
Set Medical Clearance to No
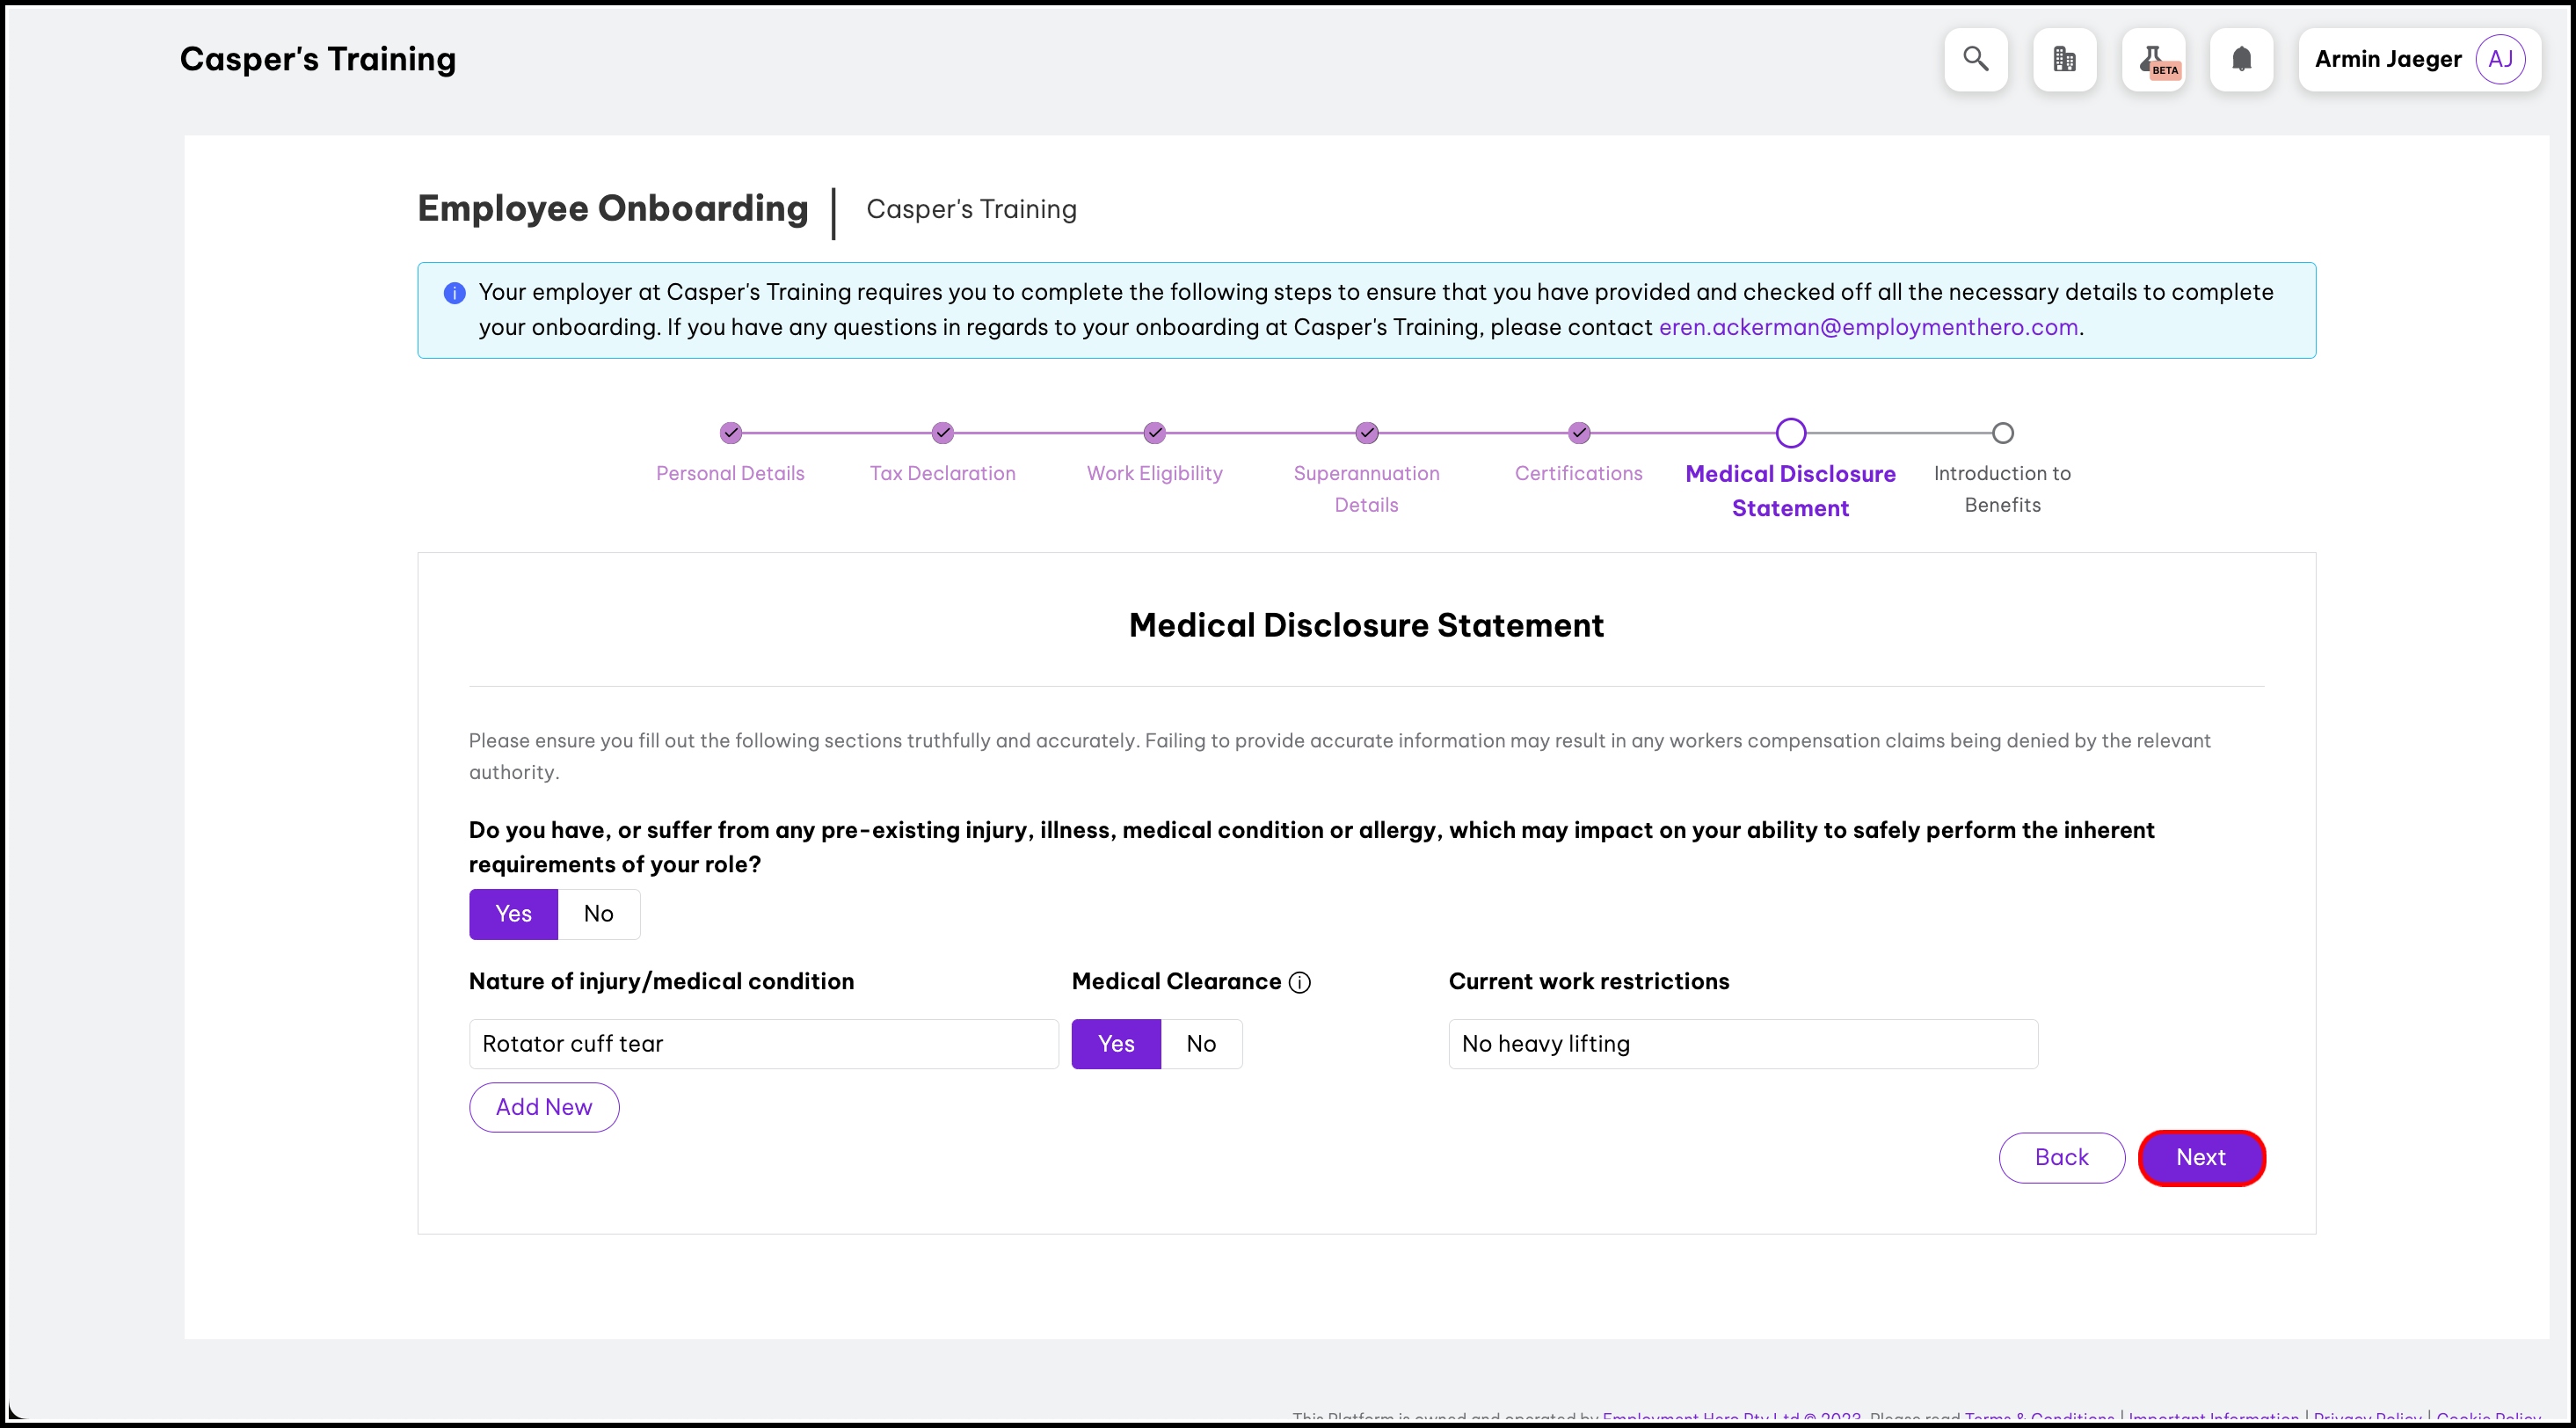(x=1201, y=1044)
